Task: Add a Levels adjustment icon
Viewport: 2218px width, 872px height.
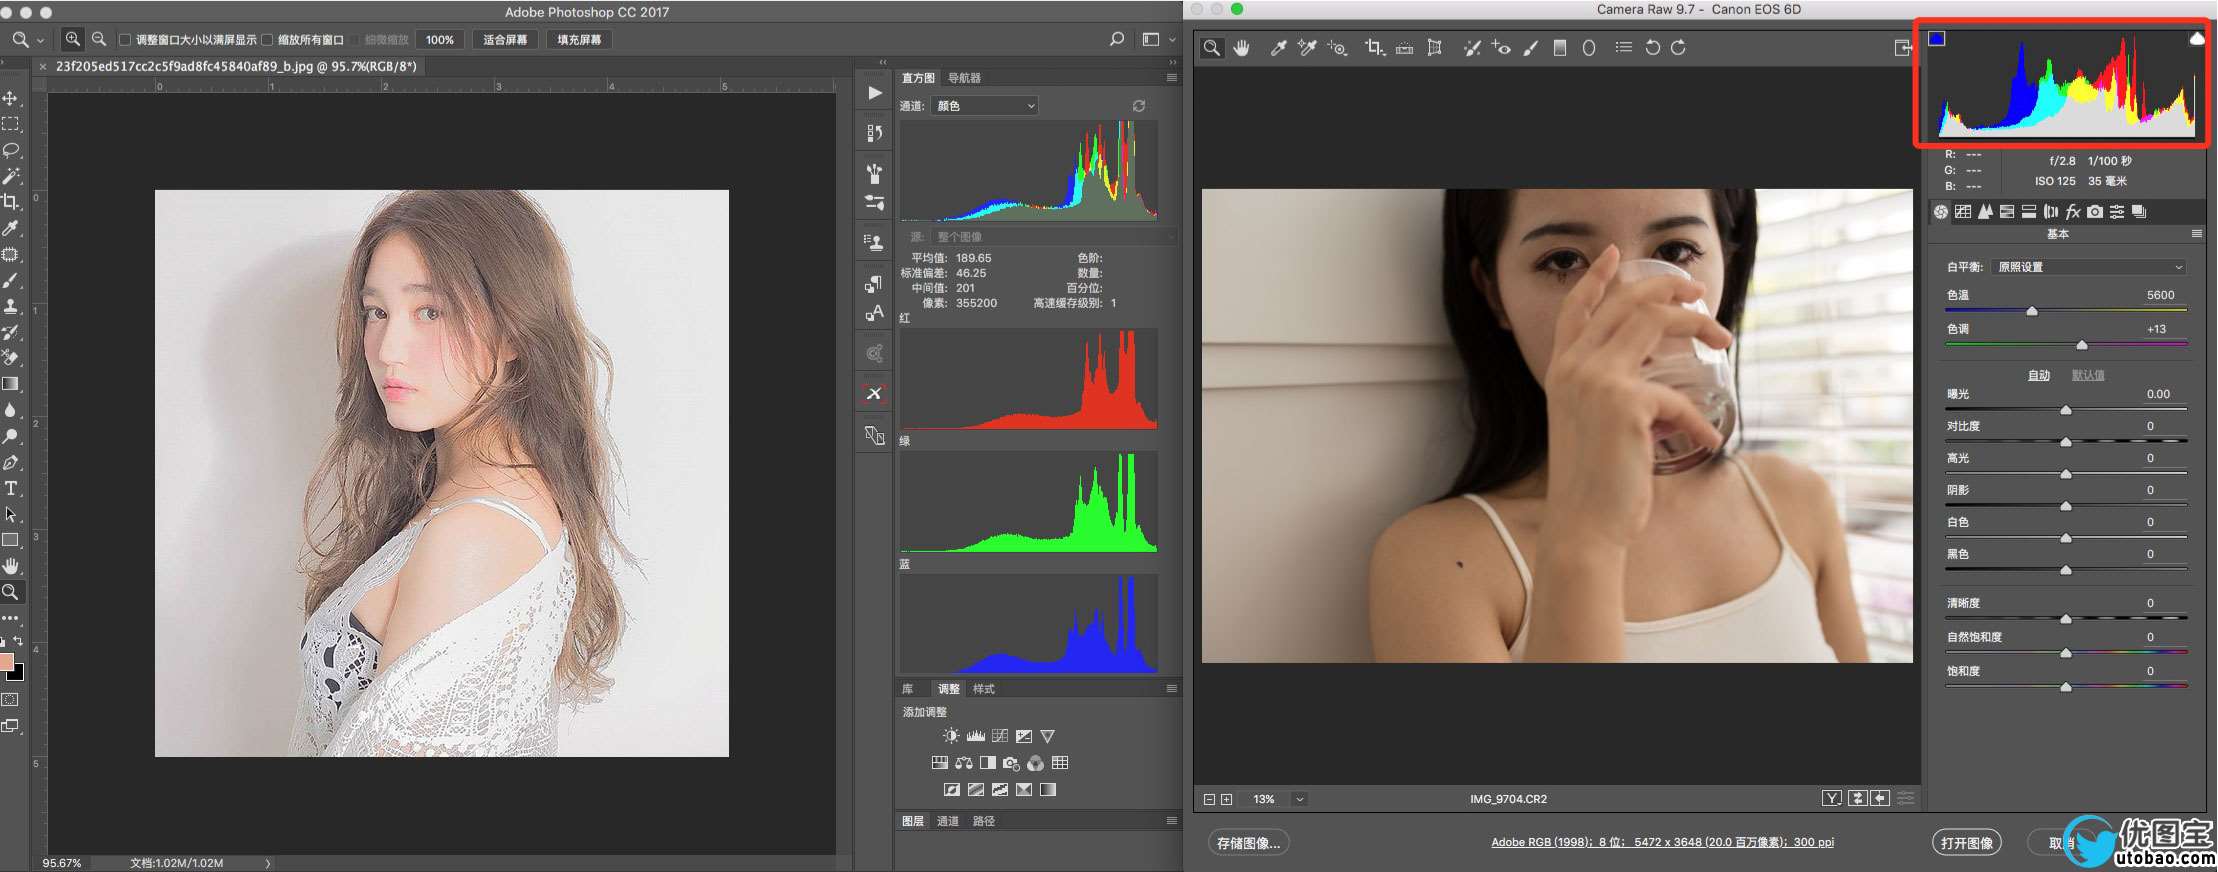Action: 975,736
